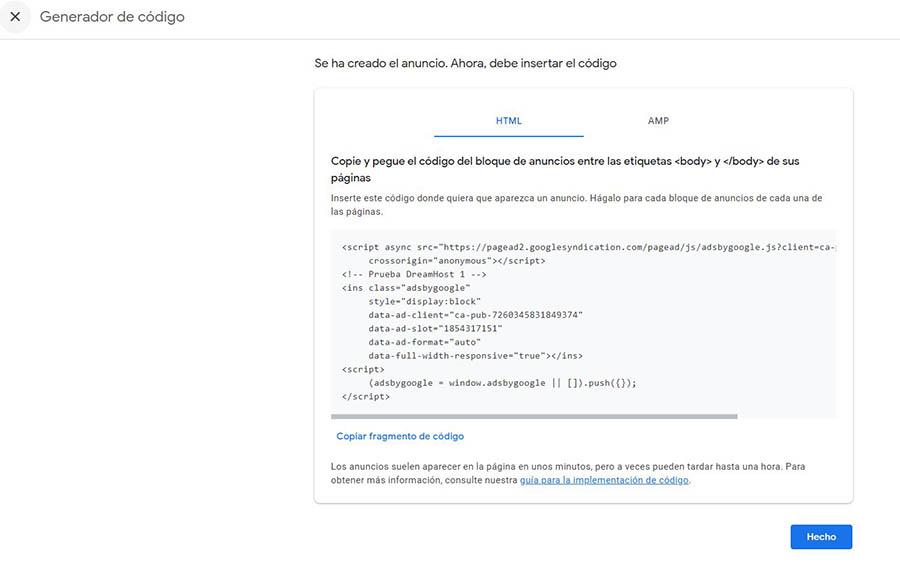Click the data-ad-client code line

point(475,315)
